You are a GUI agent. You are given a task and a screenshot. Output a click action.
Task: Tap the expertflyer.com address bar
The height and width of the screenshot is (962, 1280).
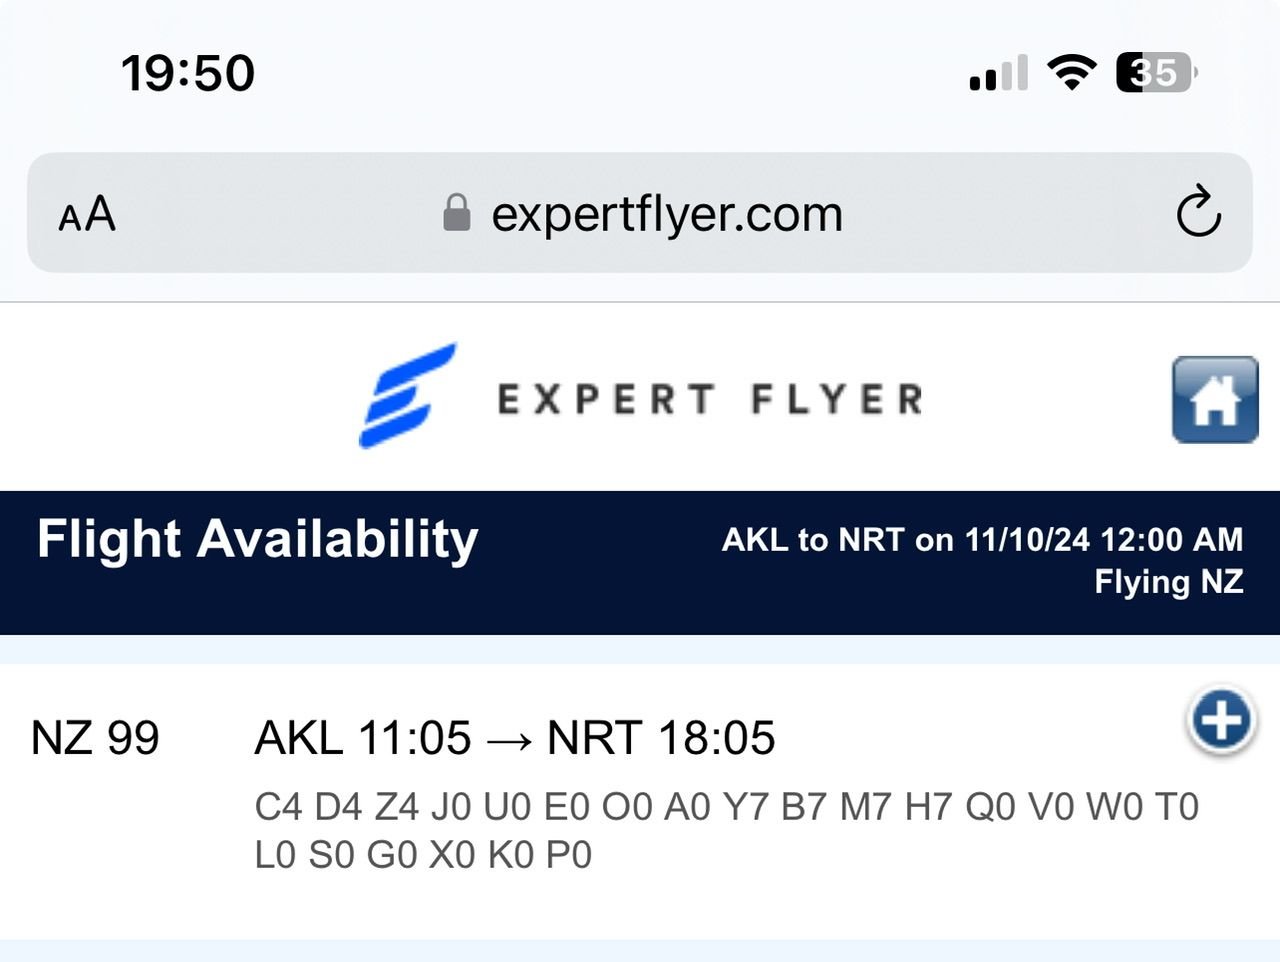(x=666, y=214)
